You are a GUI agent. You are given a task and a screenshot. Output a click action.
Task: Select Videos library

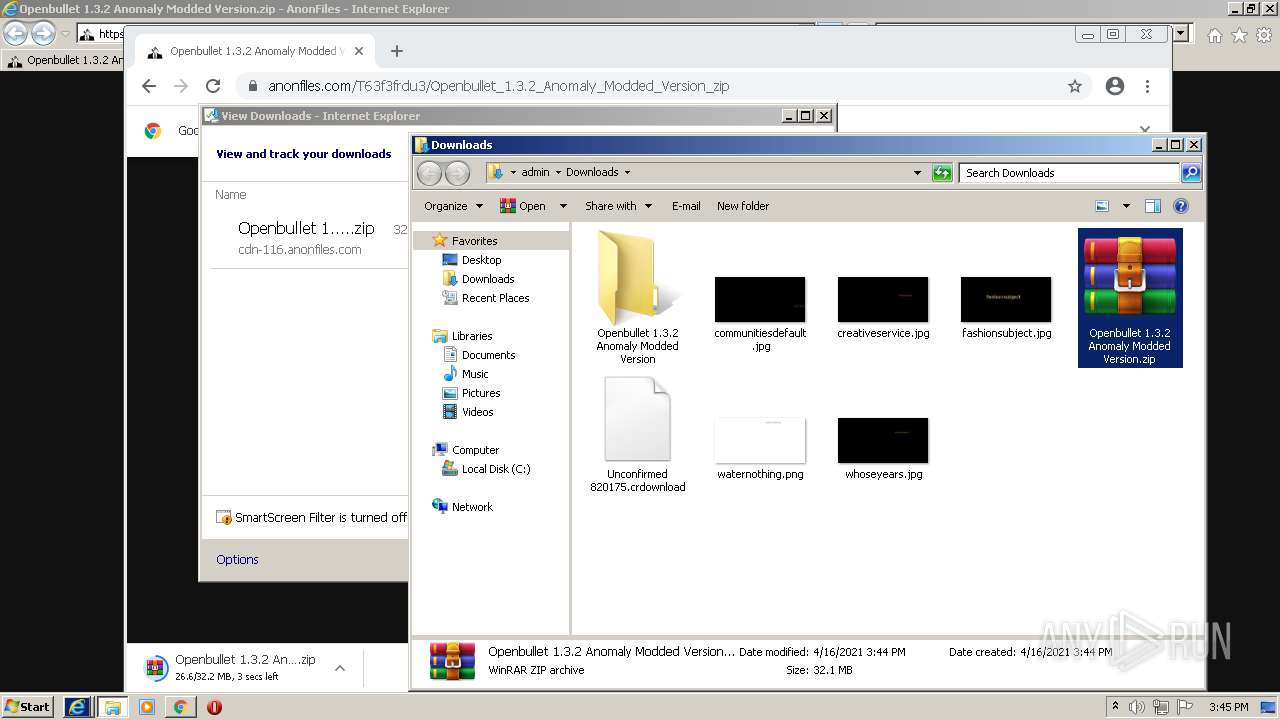point(477,412)
